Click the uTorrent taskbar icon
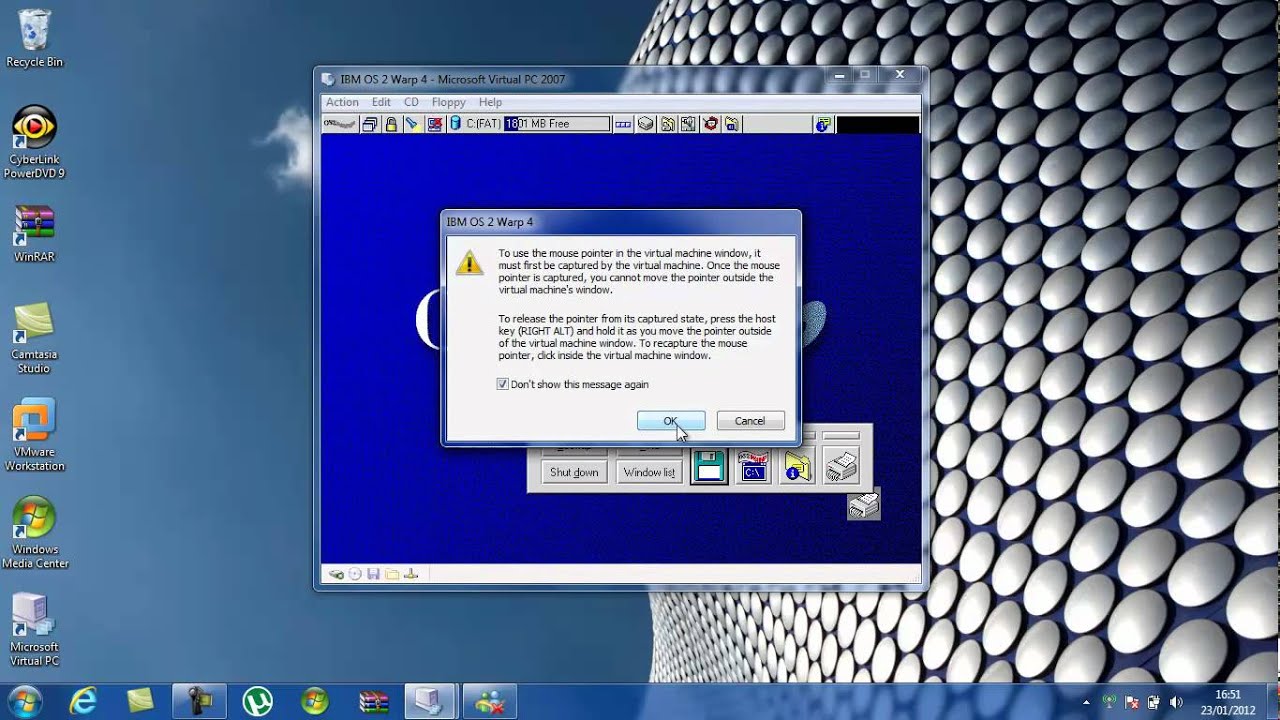This screenshot has height=720, width=1280. [258, 701]
